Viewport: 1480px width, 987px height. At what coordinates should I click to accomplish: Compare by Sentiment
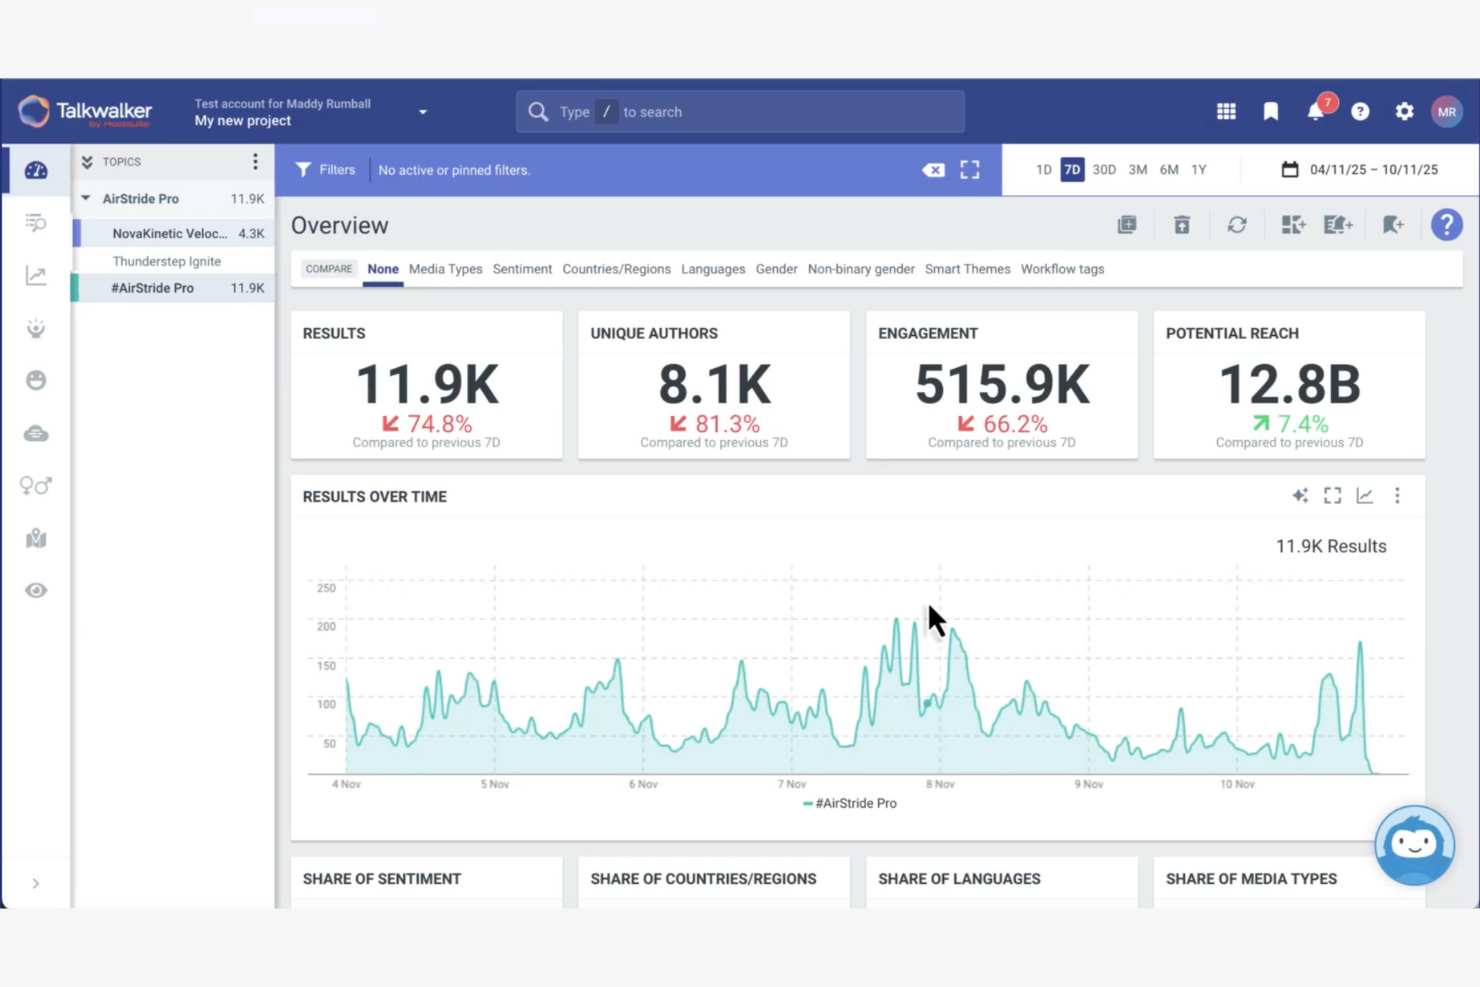point(522,269)
